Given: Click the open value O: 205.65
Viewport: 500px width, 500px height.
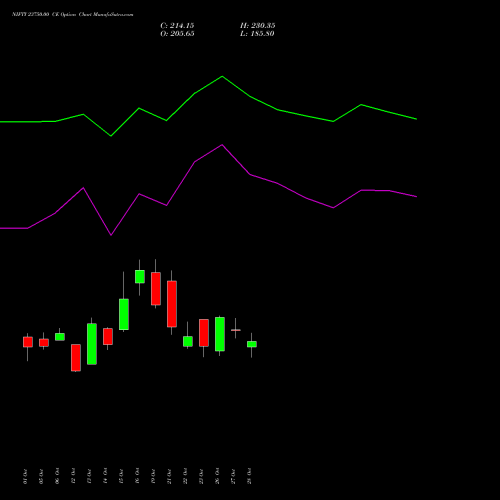Looking at the screenshot, I should click(x=177, y=34).
